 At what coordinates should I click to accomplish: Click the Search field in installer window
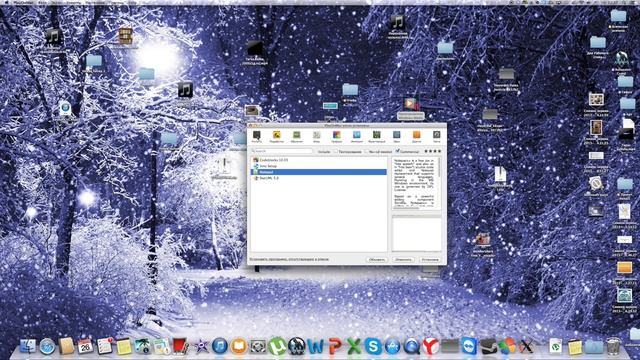tap(282, 151)
